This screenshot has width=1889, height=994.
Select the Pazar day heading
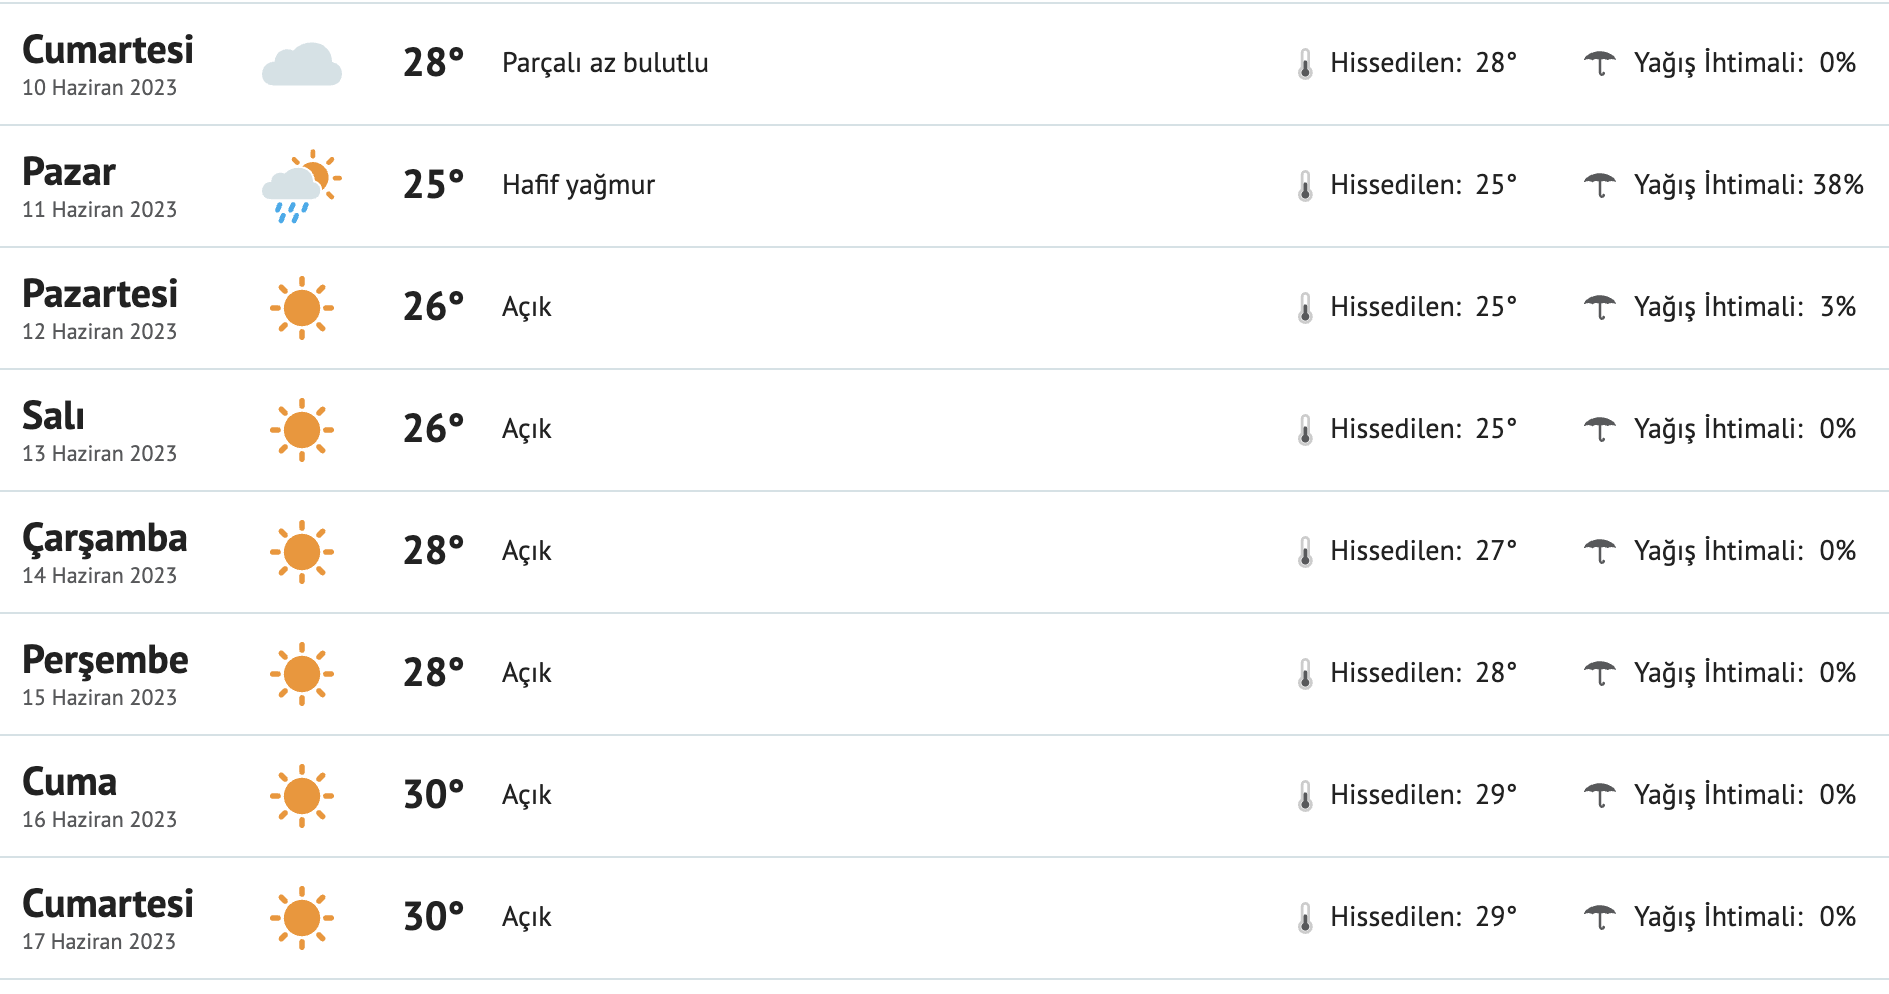tap(69, 172)
